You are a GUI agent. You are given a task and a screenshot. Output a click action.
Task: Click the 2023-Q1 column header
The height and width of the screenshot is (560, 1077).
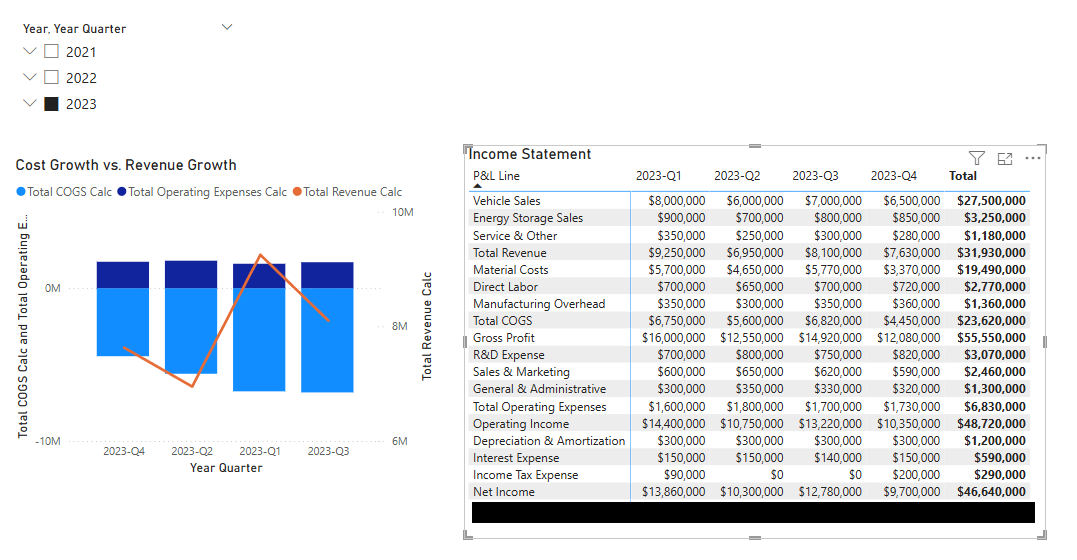pos(658,176)
